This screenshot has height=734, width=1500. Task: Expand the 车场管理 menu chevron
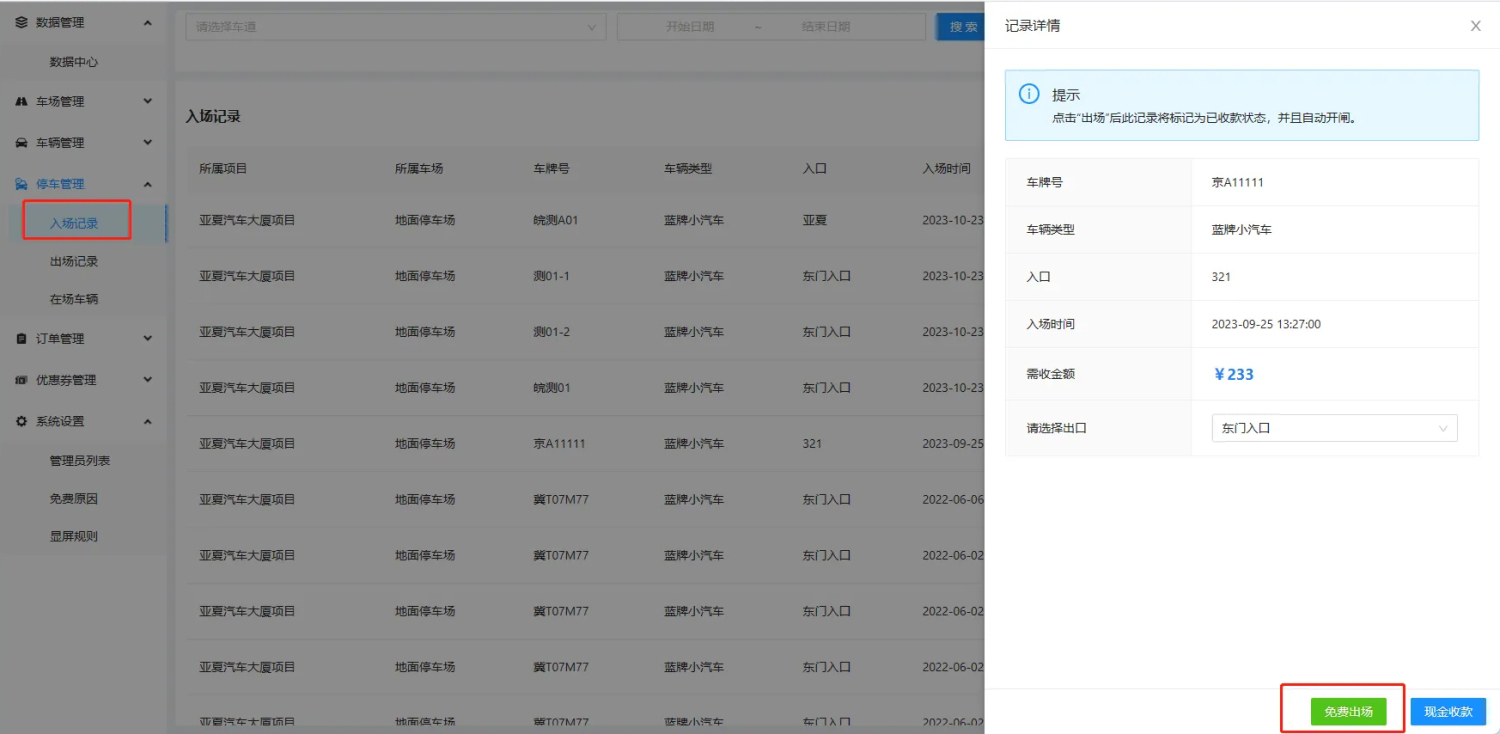148,102
